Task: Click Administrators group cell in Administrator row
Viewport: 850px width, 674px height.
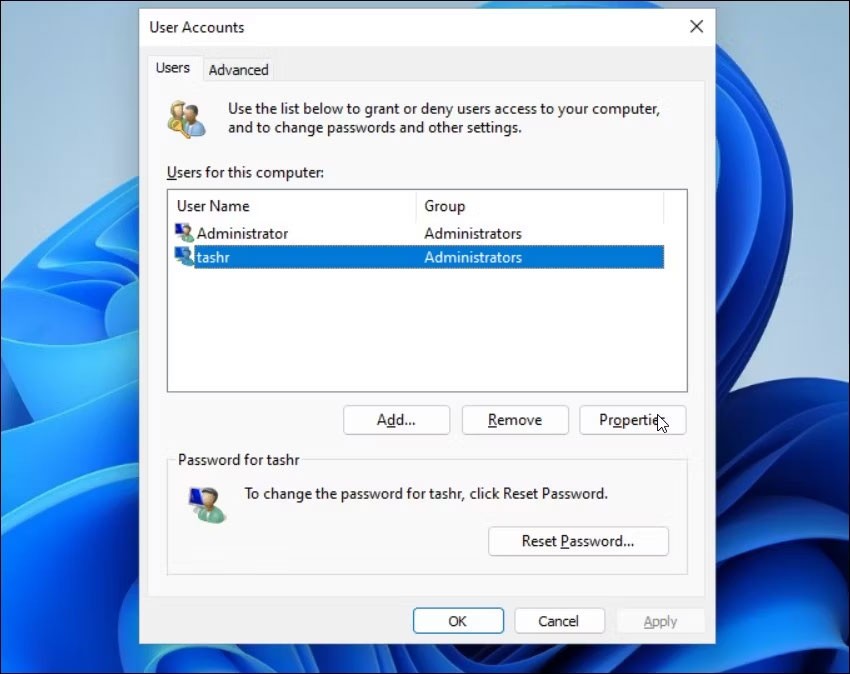Action: click(473, 233)
